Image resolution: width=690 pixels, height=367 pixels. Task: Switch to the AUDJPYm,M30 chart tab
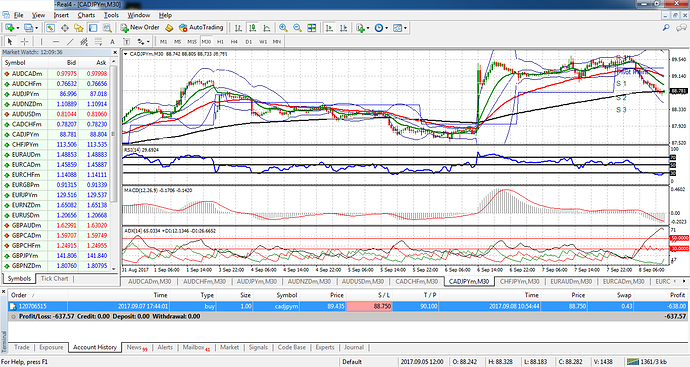[x=257, y=282]
